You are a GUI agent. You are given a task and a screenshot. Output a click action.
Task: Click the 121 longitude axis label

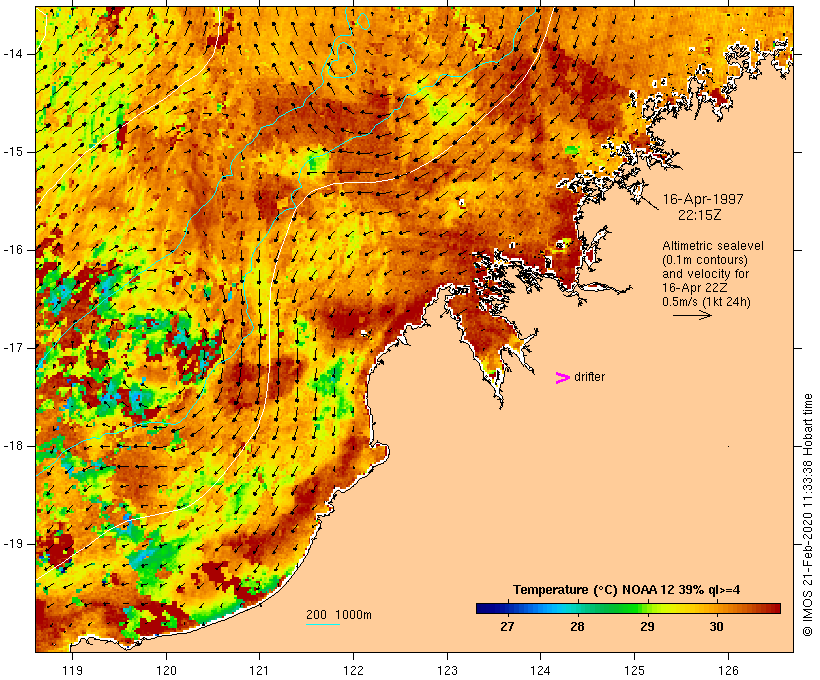click(259, 670)
